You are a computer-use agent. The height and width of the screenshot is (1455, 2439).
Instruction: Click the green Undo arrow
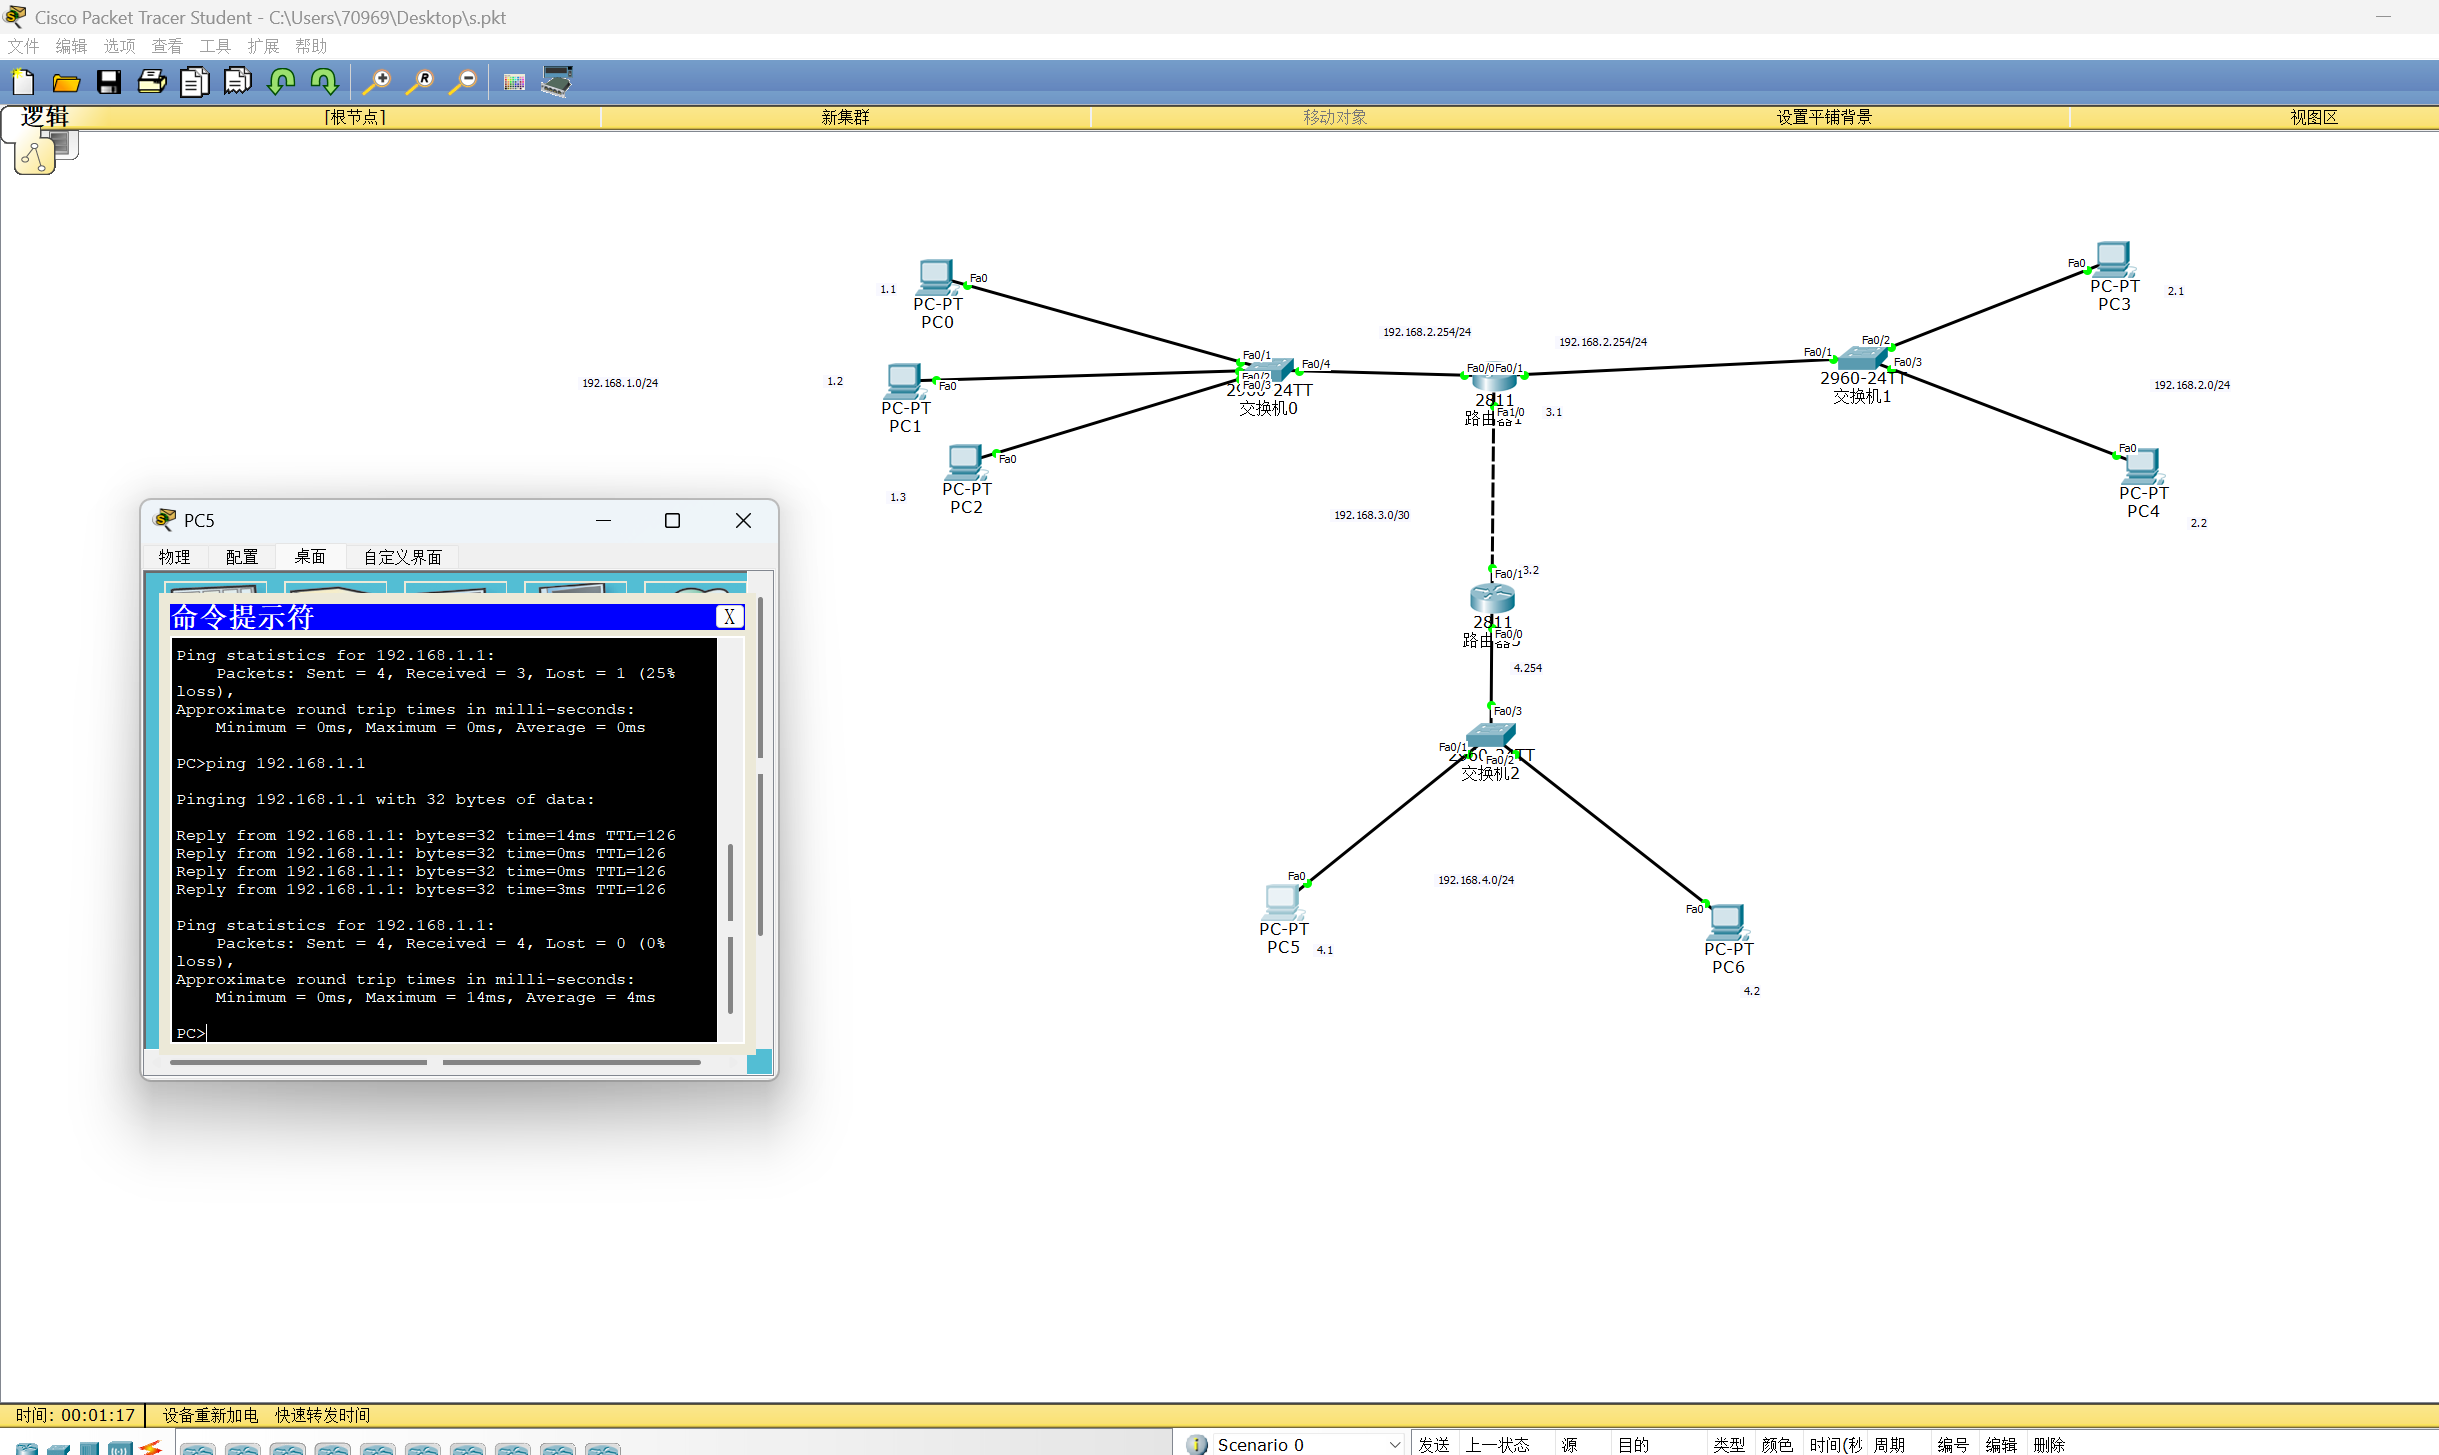click(x=281, y=82)
